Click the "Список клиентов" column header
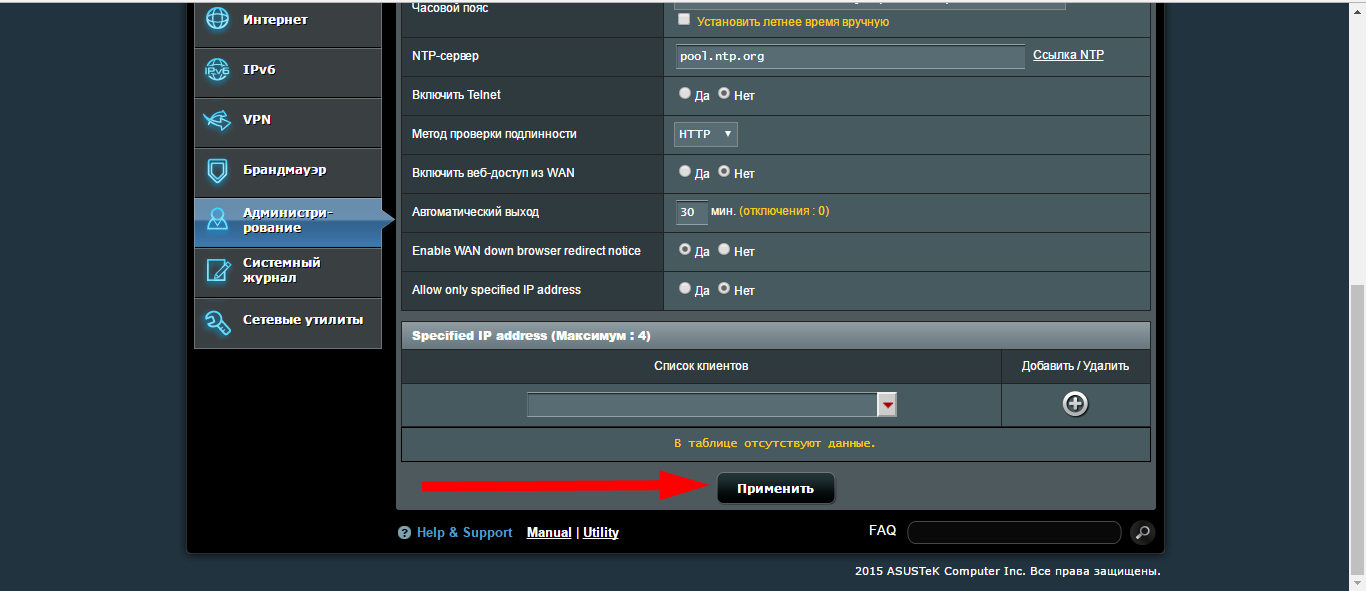Image resolution: width=1366 pixels, height=591 pixels. click(x=701, y=366)
